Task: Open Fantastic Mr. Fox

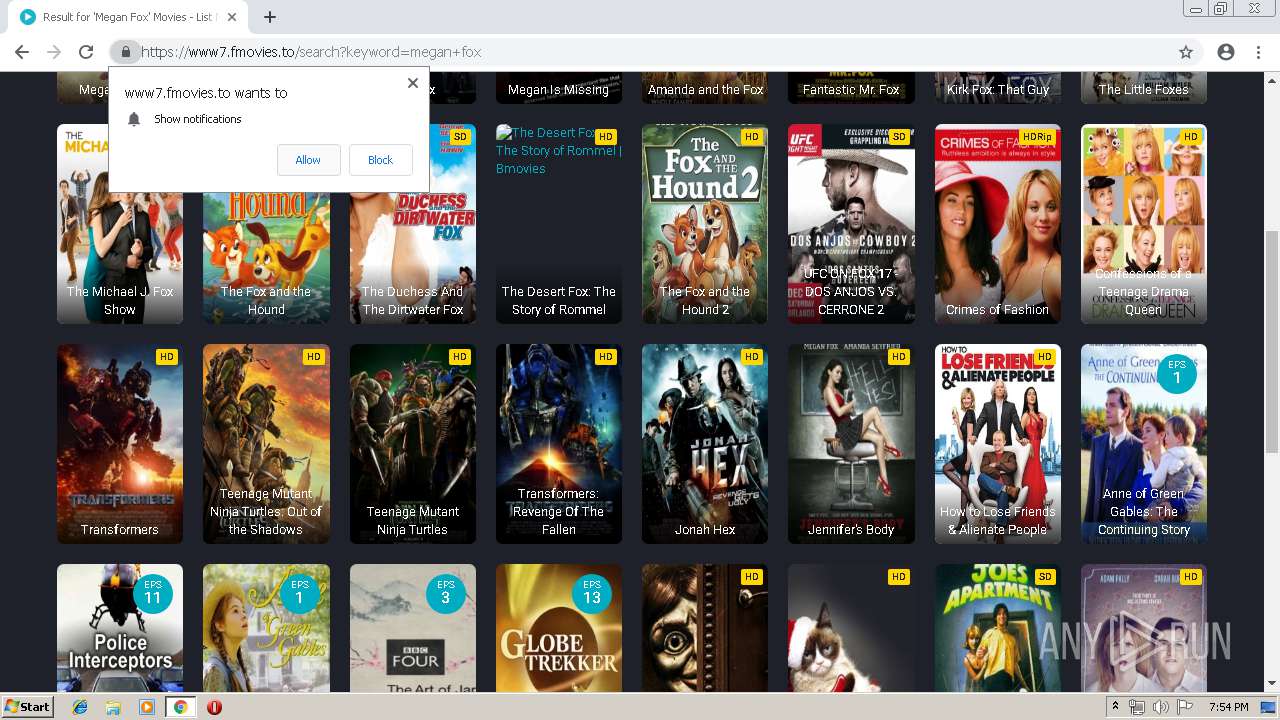Action: (851, 88)
